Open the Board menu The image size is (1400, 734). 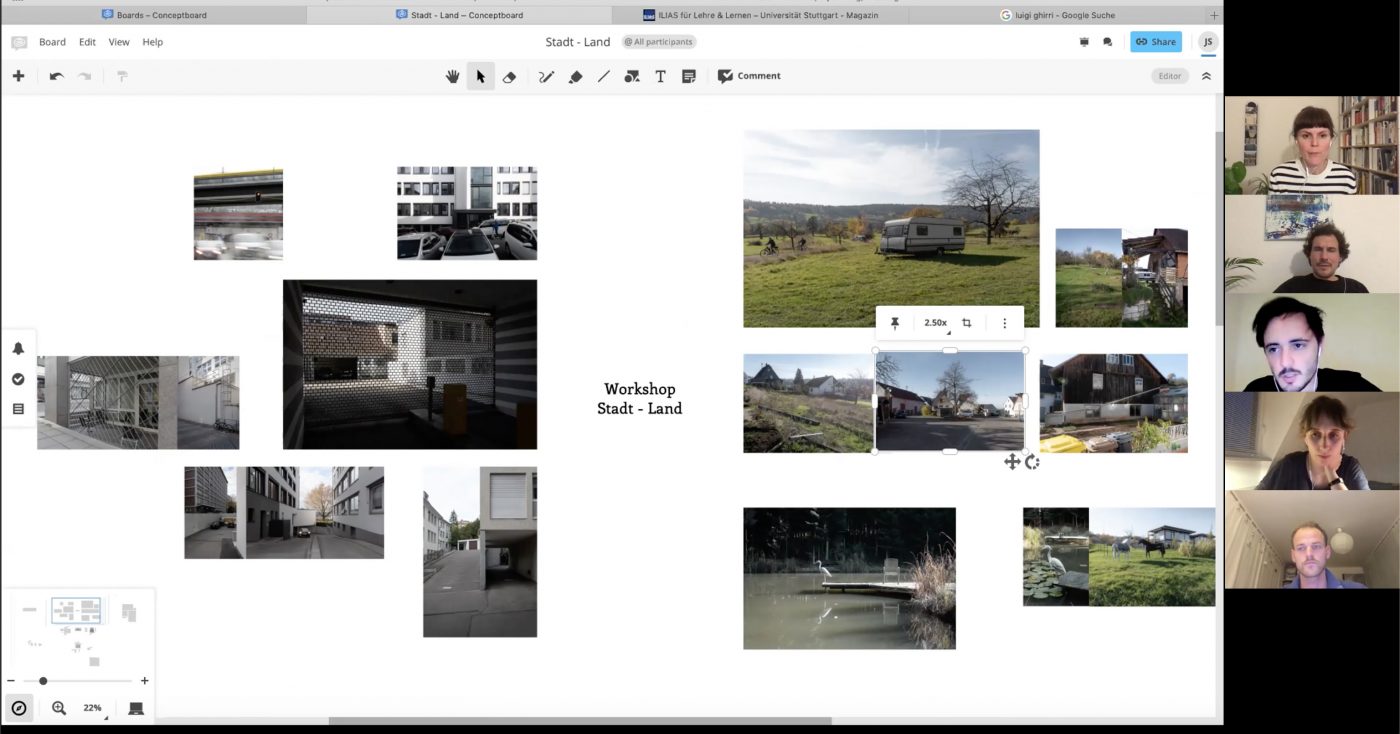52,42
